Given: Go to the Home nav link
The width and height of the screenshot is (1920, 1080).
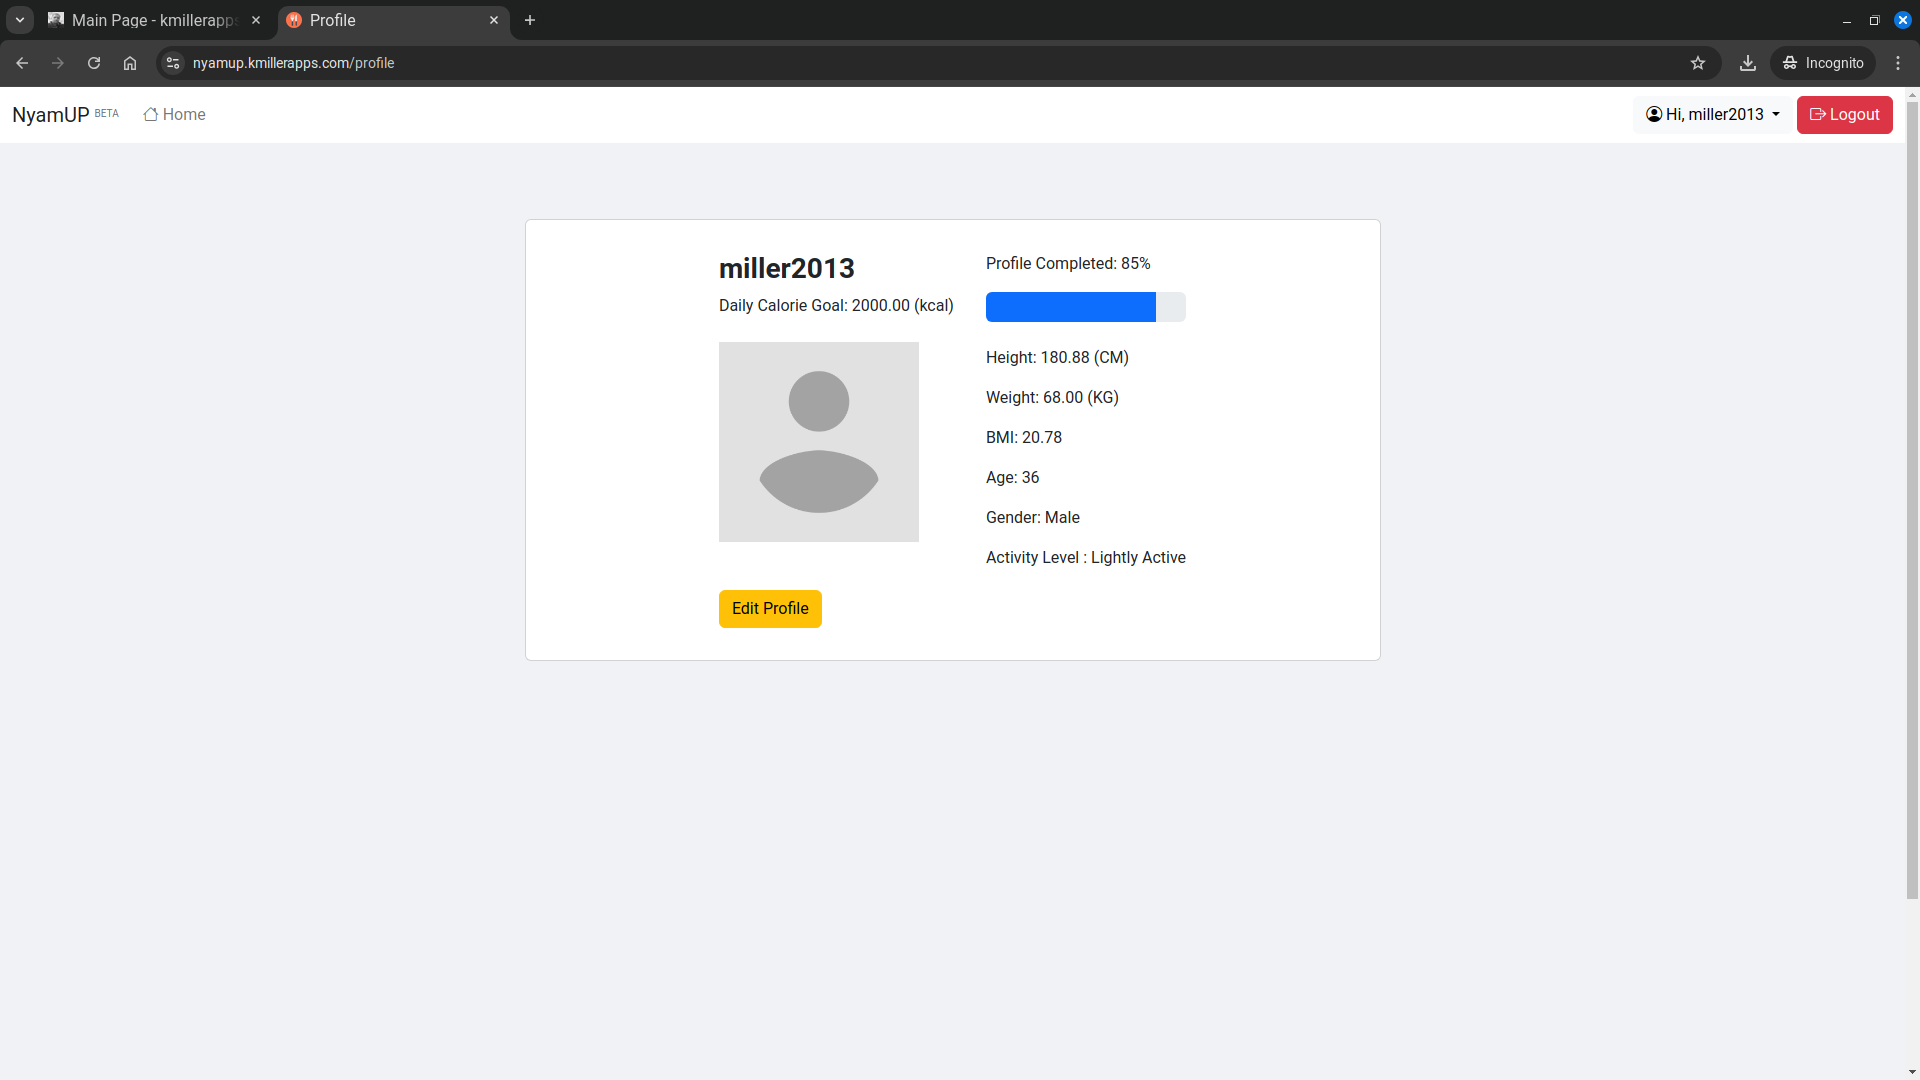Looking at the screenshot, I should pyautogui.click(x=175, y=115).
